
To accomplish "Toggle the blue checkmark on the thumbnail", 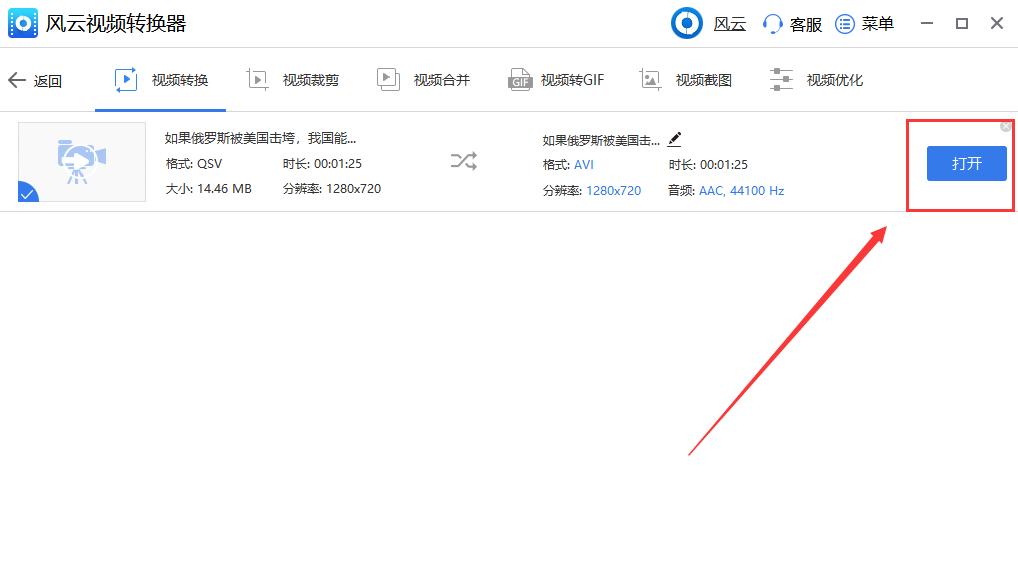I will (28, 192).
